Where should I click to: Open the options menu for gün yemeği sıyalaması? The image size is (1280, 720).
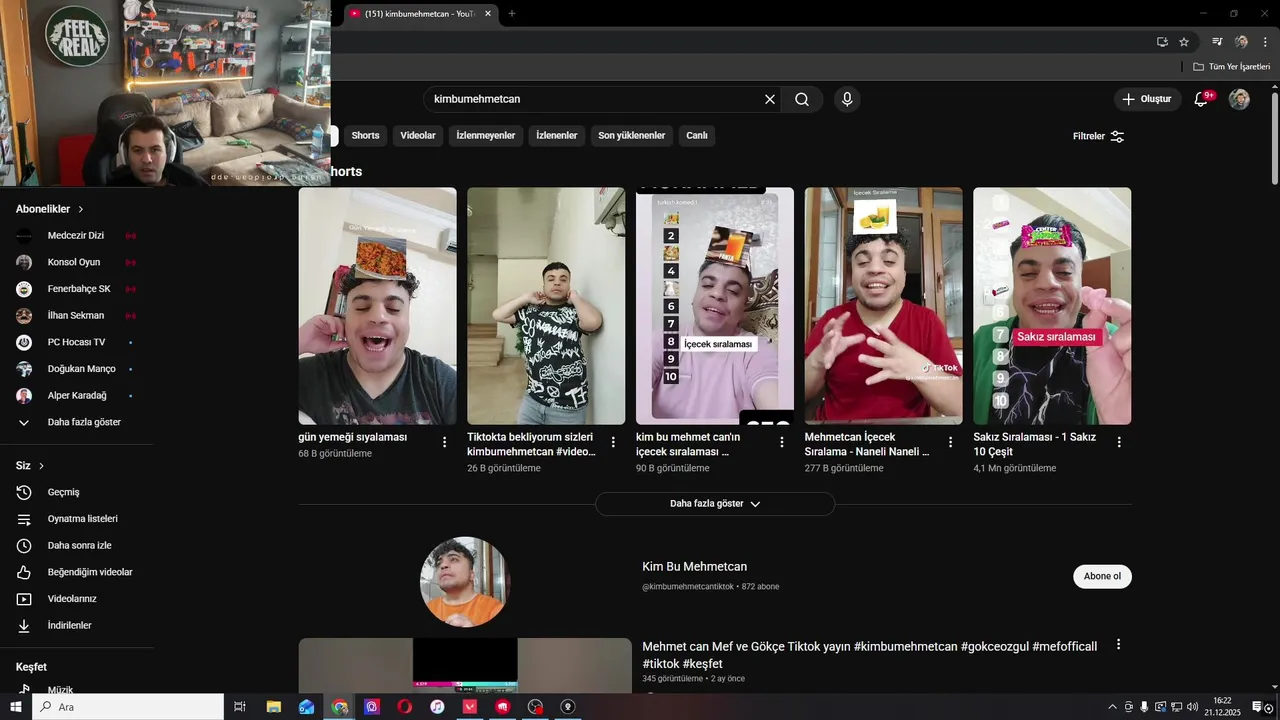click(x=445, y=441)
